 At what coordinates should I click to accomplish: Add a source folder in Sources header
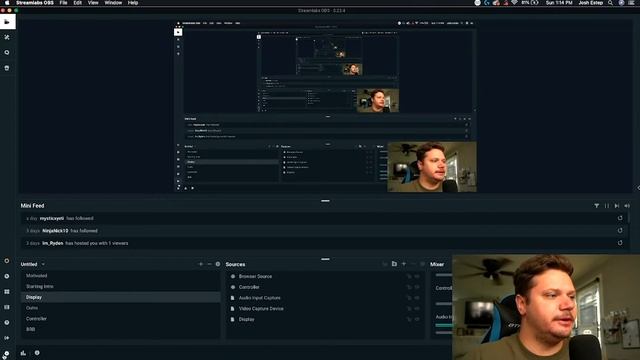pyautogui.click(x=394, y=264)
